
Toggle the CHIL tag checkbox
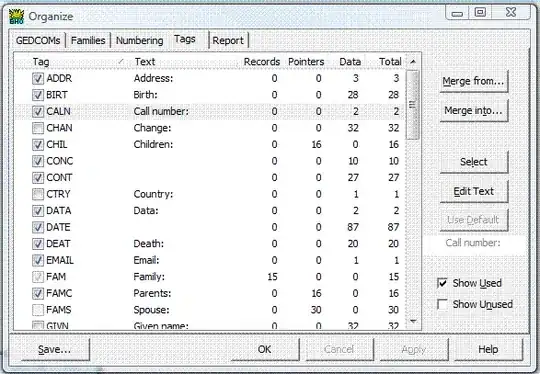coord(38,145)
